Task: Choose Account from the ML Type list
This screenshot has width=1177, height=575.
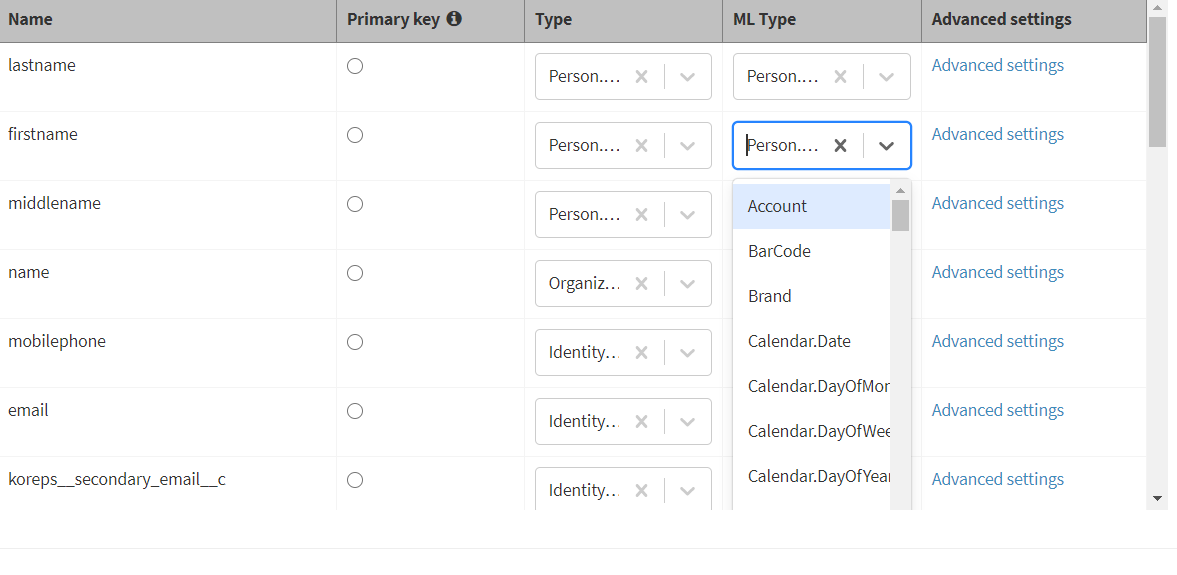Action: (777, 206)
